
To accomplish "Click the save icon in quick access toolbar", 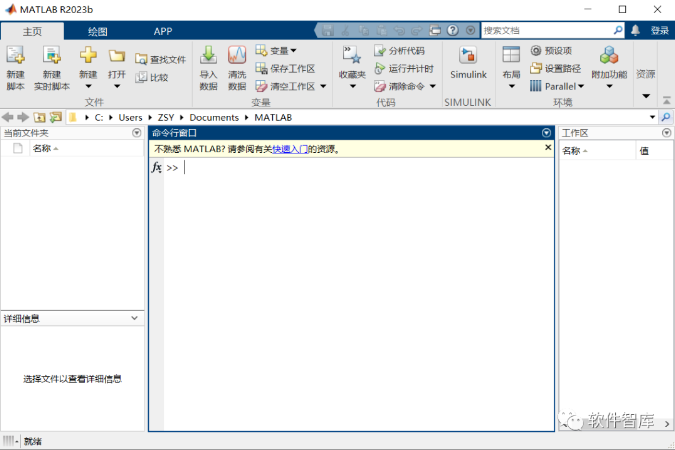I will click(x=328, y=30).
